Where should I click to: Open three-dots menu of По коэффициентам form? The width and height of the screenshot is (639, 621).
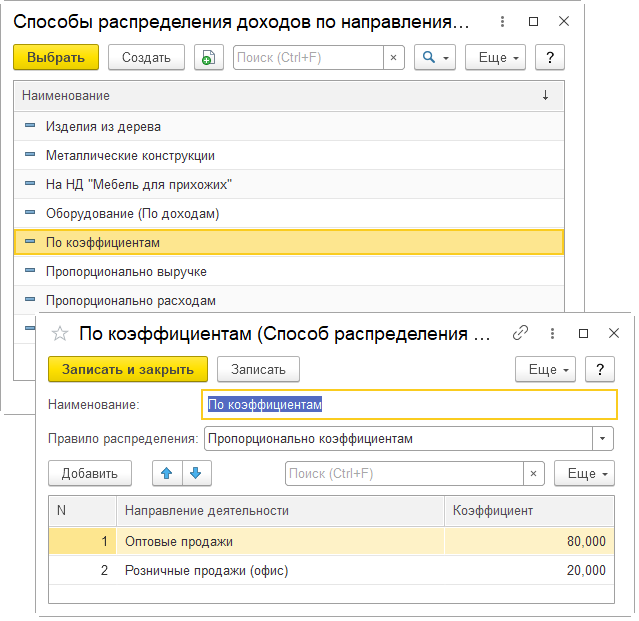[552, 333]
